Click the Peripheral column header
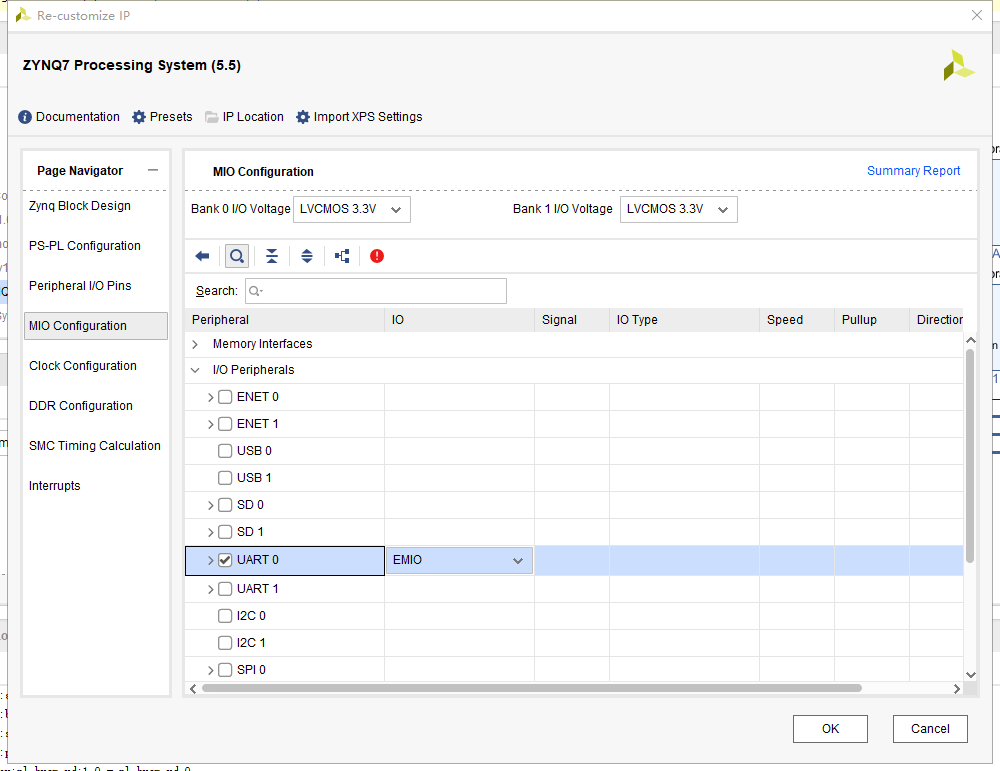This screenshot has width=1000, height=771. [285, 320]
